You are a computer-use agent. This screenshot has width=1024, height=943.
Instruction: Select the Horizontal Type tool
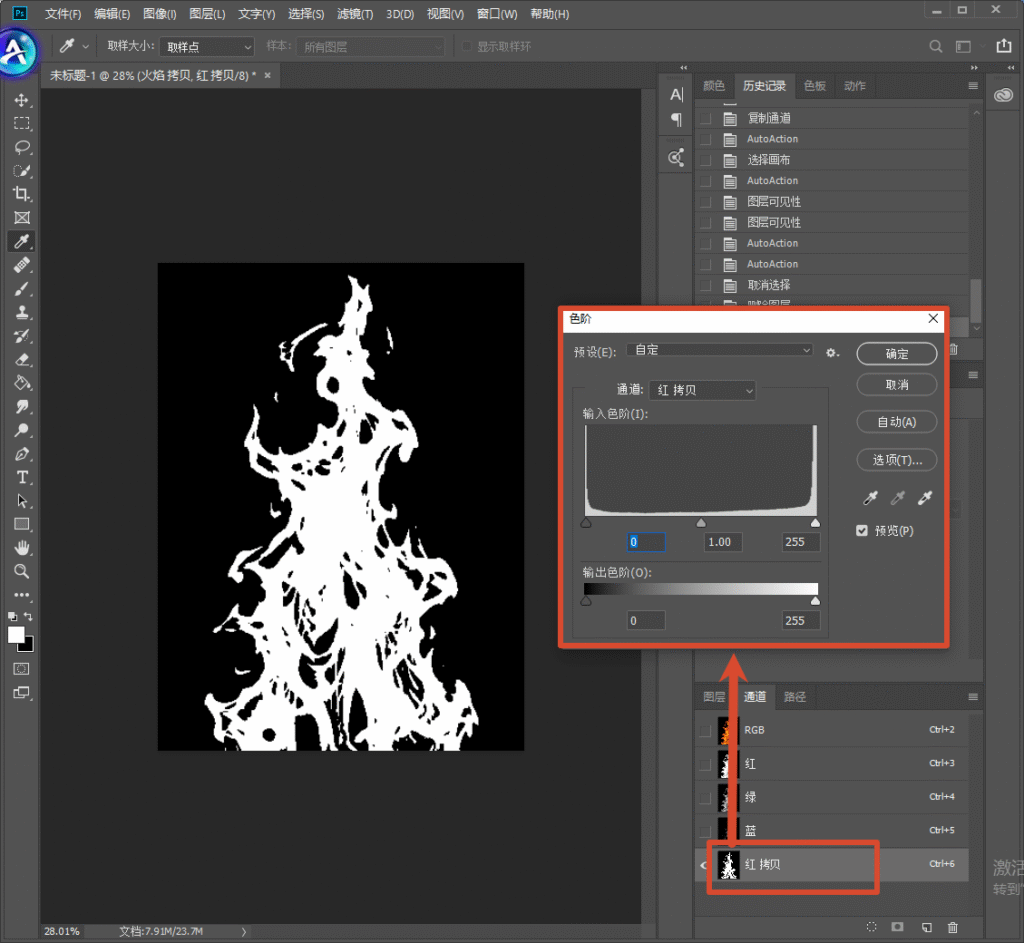22,477
